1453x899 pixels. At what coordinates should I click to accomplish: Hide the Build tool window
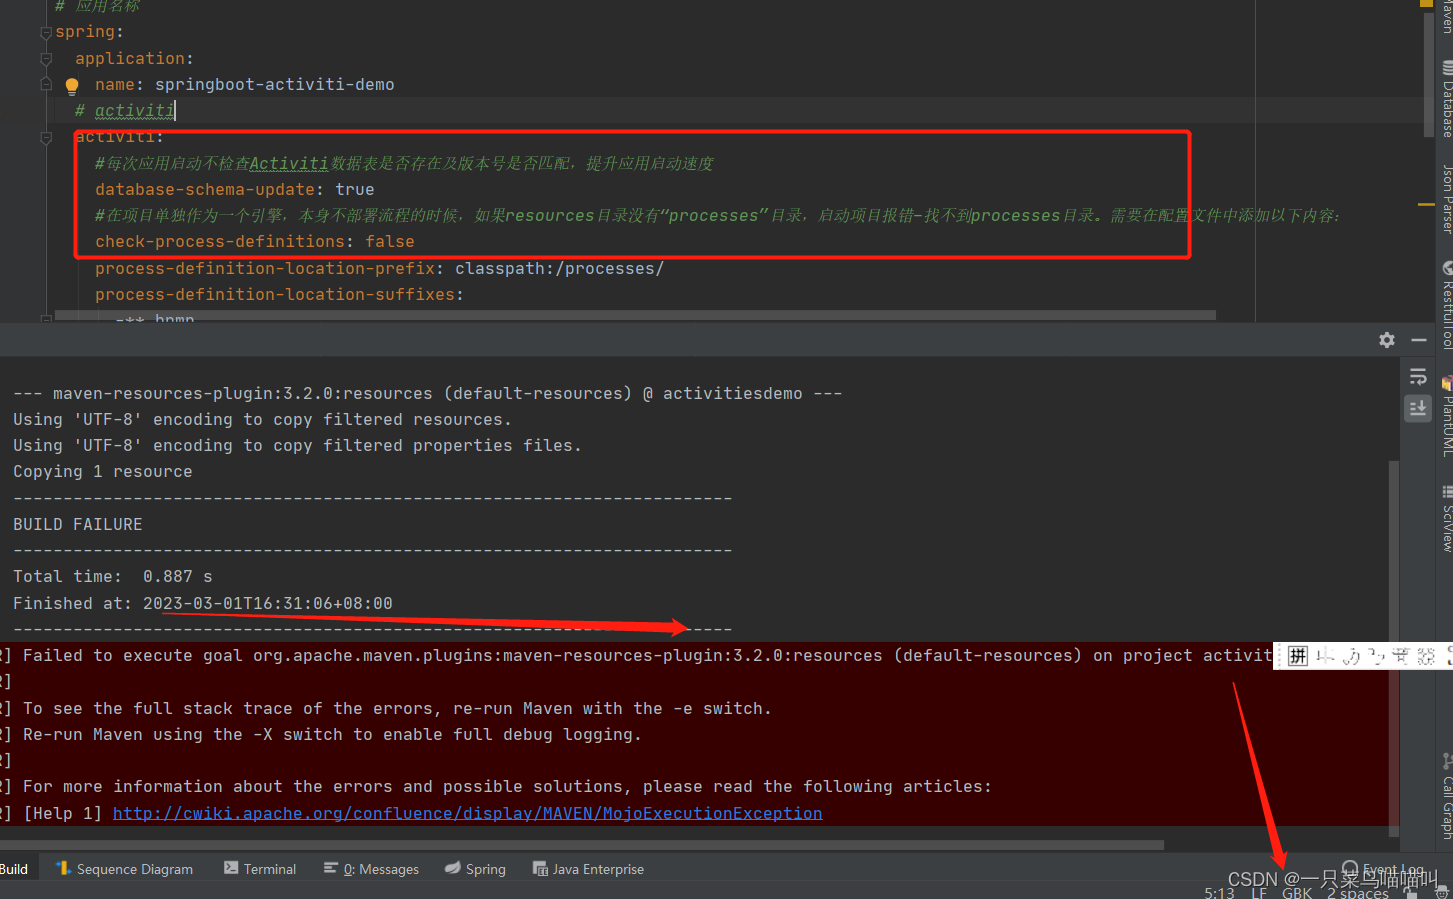point(1418,340)
